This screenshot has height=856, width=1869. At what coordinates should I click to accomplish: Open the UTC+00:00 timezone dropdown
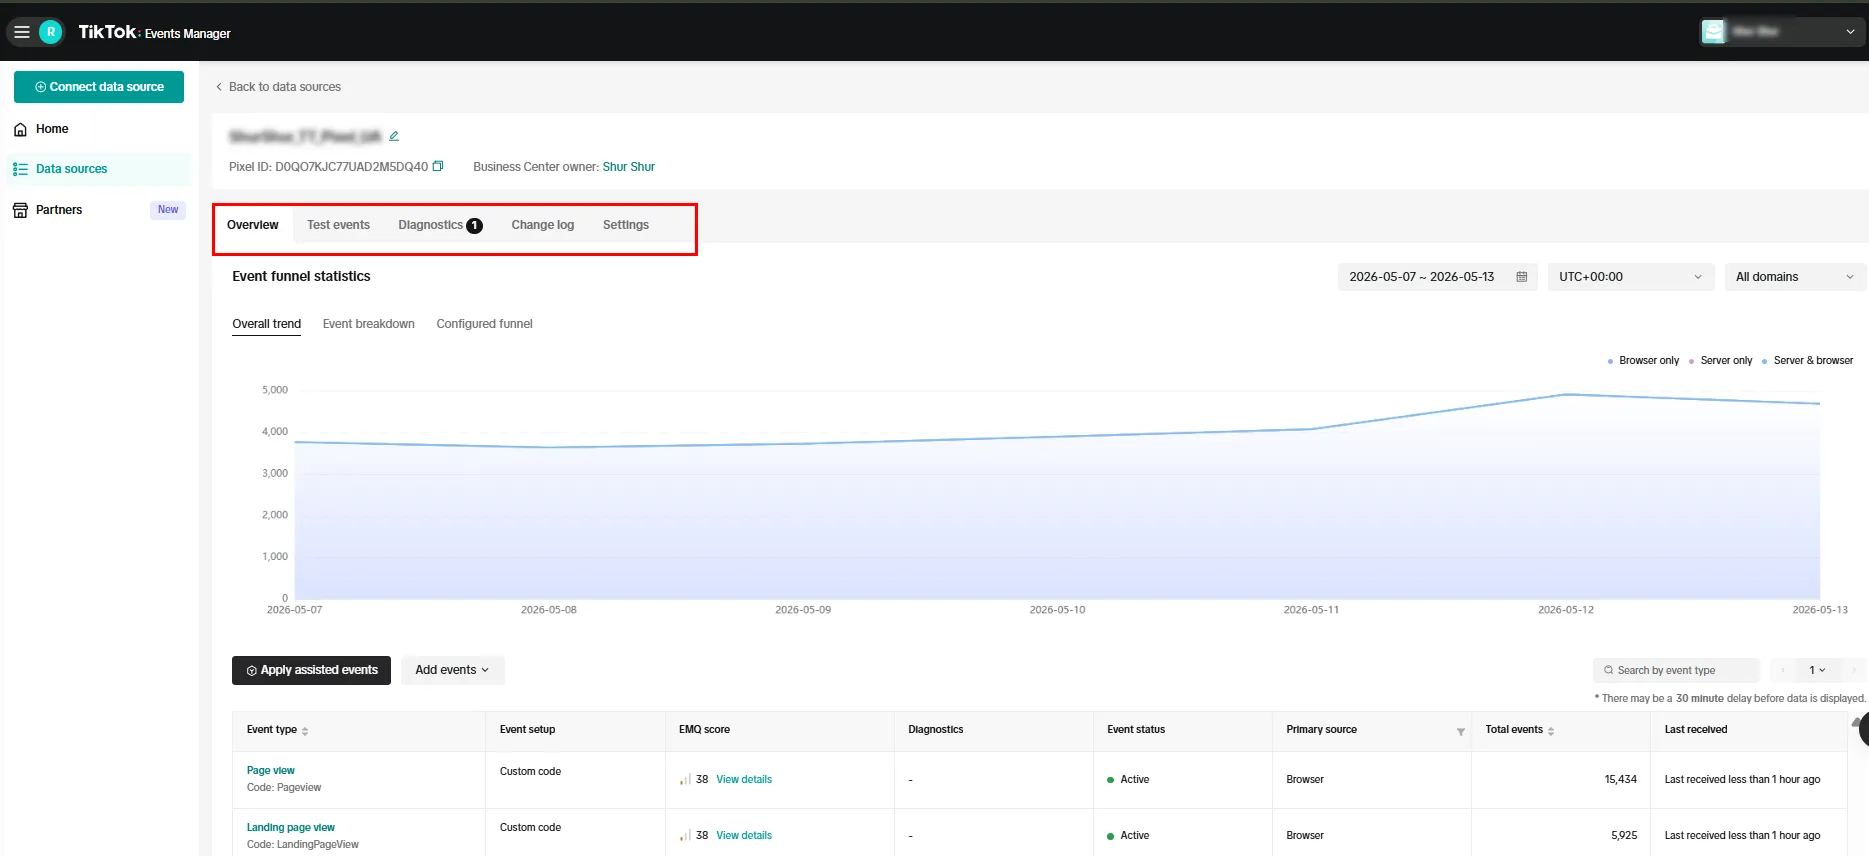1630,277
